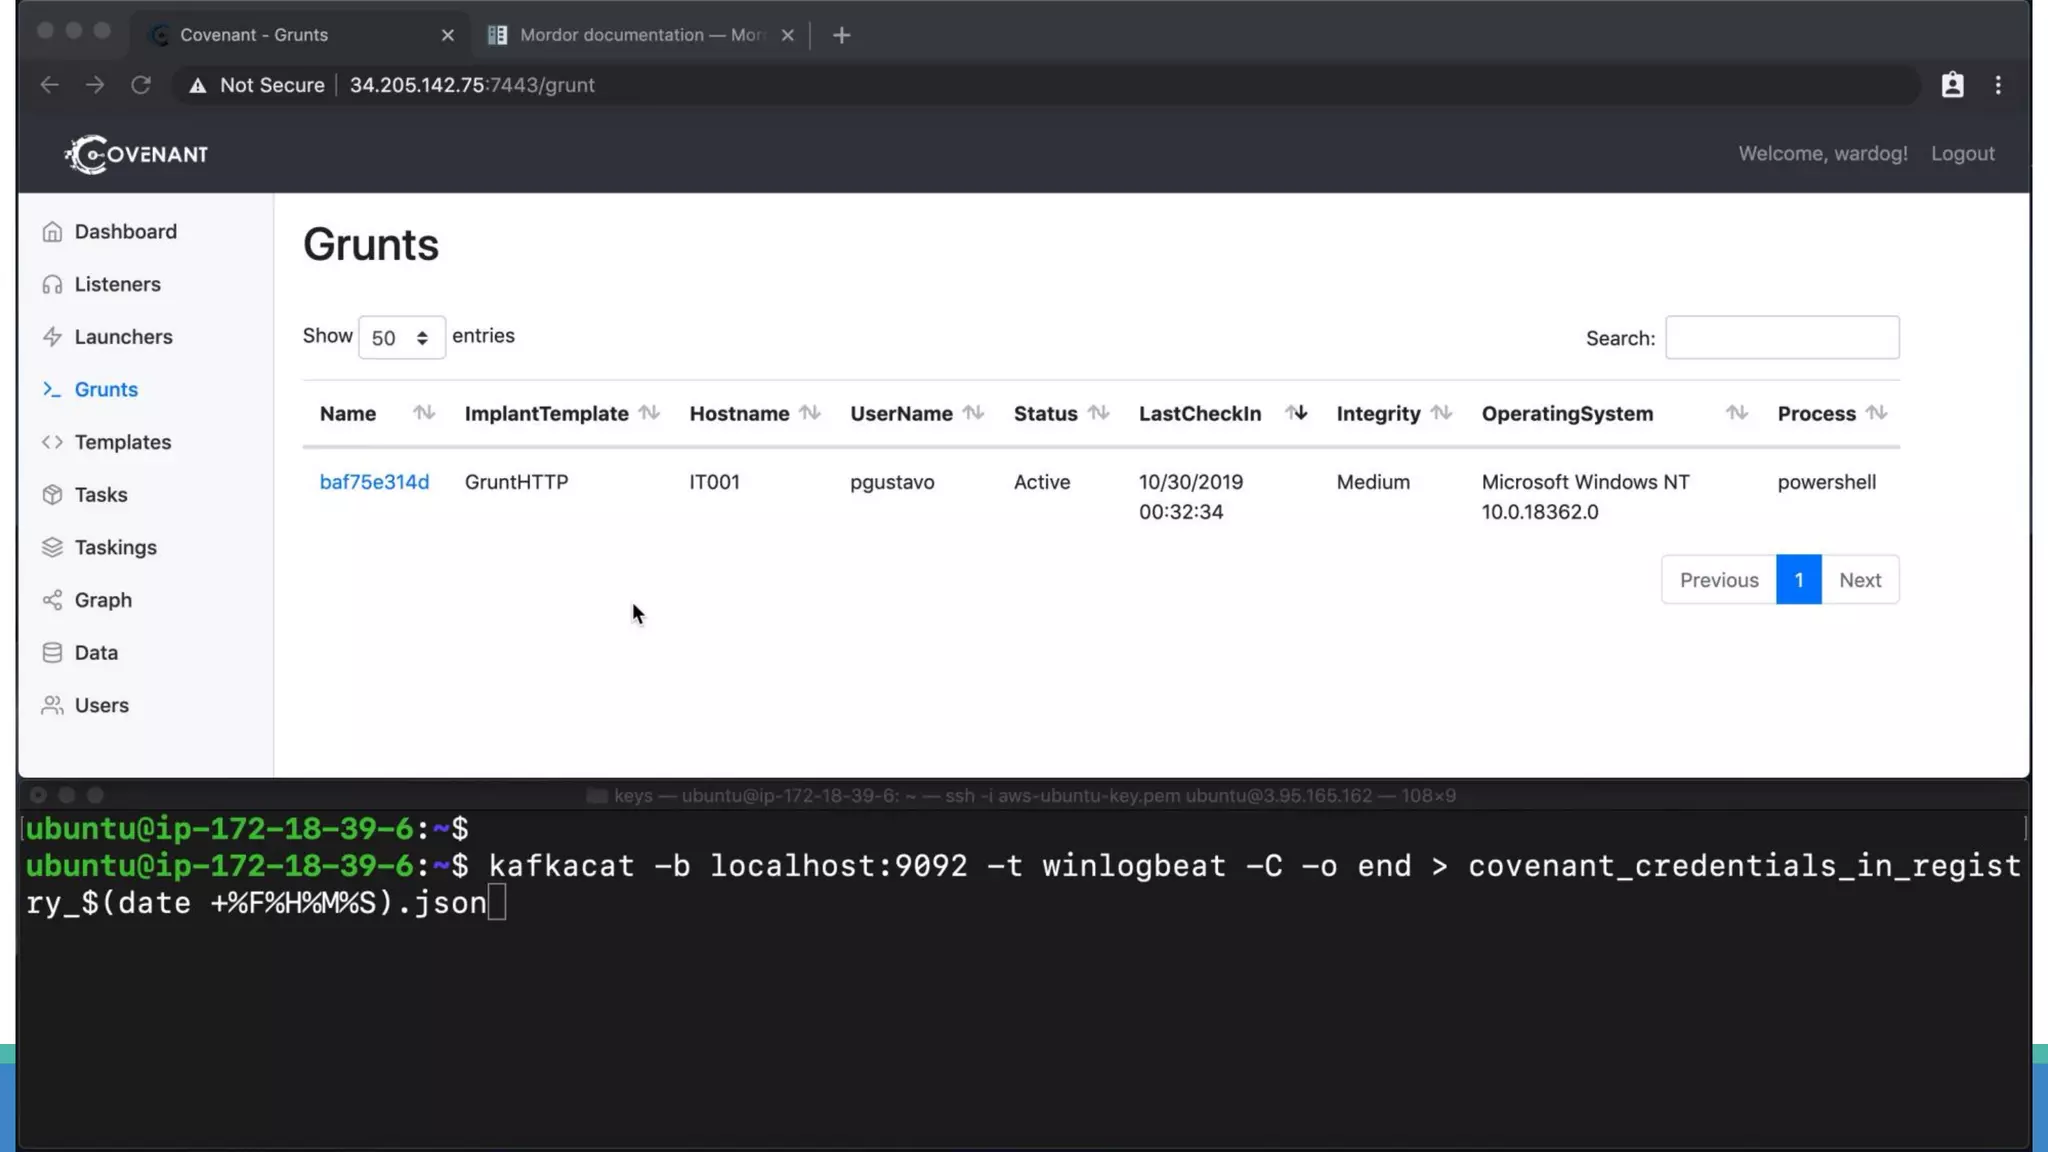Reload the current page

coord(141,85)
